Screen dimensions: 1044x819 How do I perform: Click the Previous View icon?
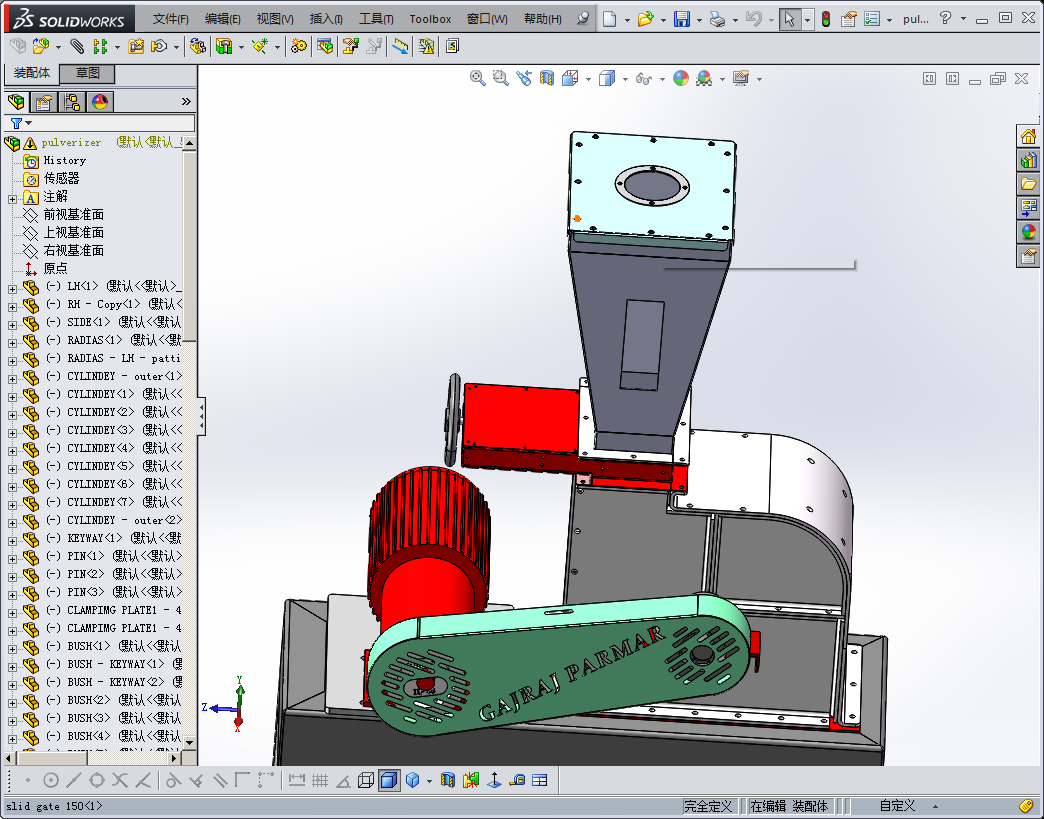point(524,78)
